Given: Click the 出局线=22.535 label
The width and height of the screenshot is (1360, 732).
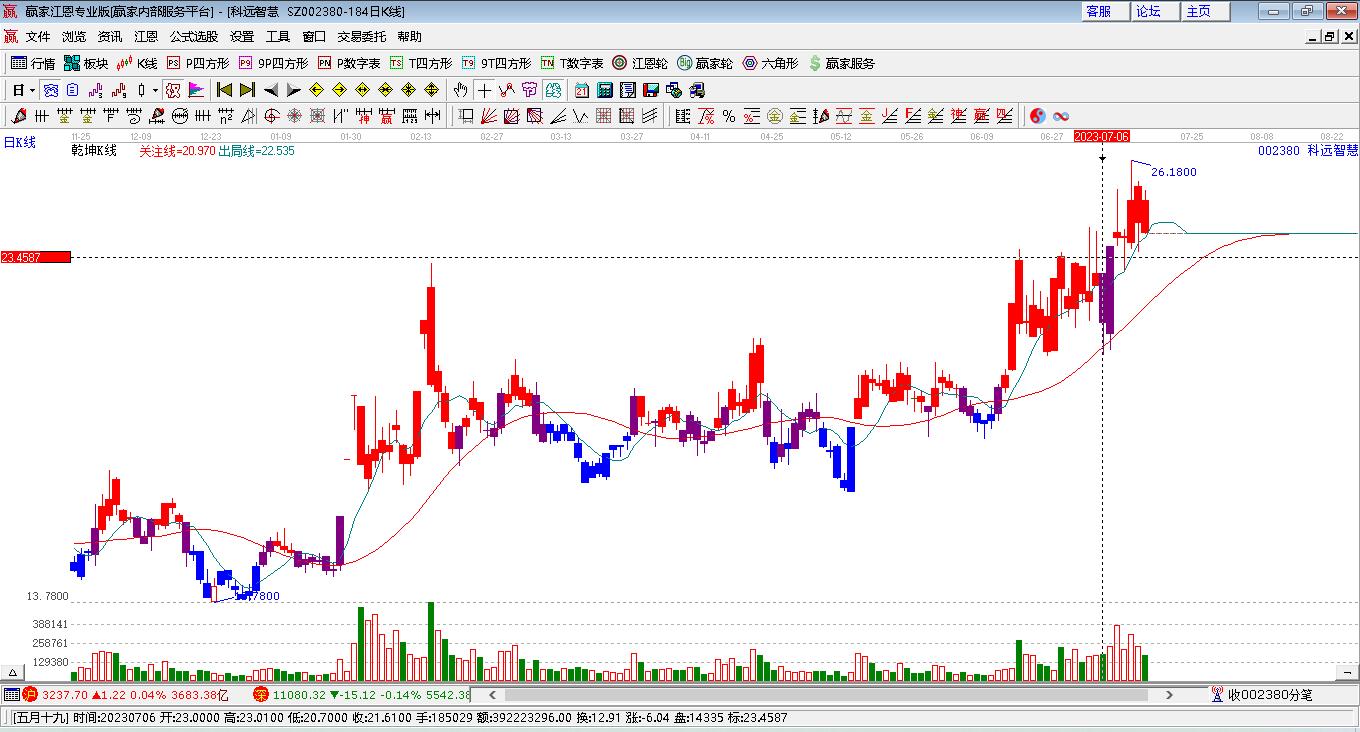Looking at the screenshot, I should (x=256, y=151).
